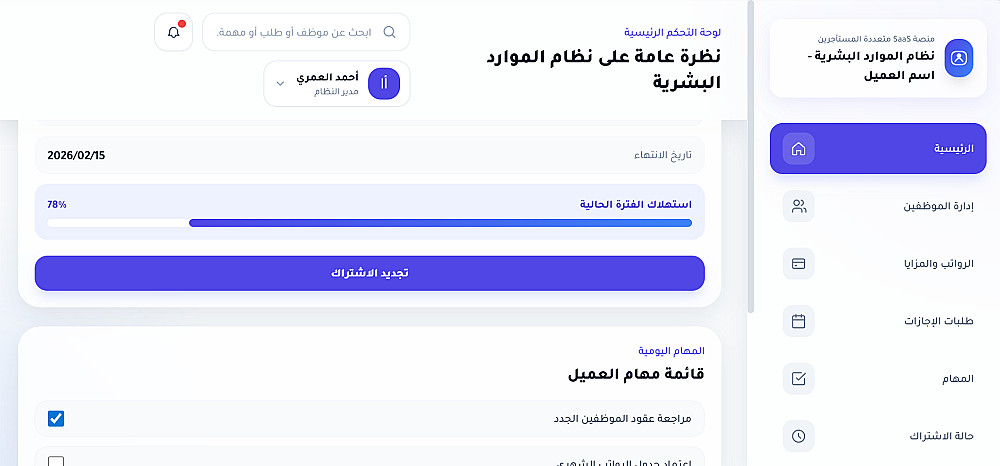
Task: Click the search magnifier icon
Action: point(389,32)
